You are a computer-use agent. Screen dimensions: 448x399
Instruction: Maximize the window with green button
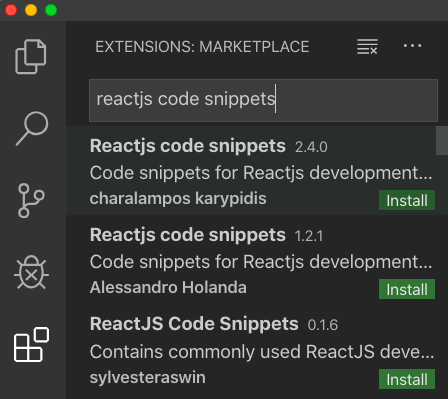point(51,10)
